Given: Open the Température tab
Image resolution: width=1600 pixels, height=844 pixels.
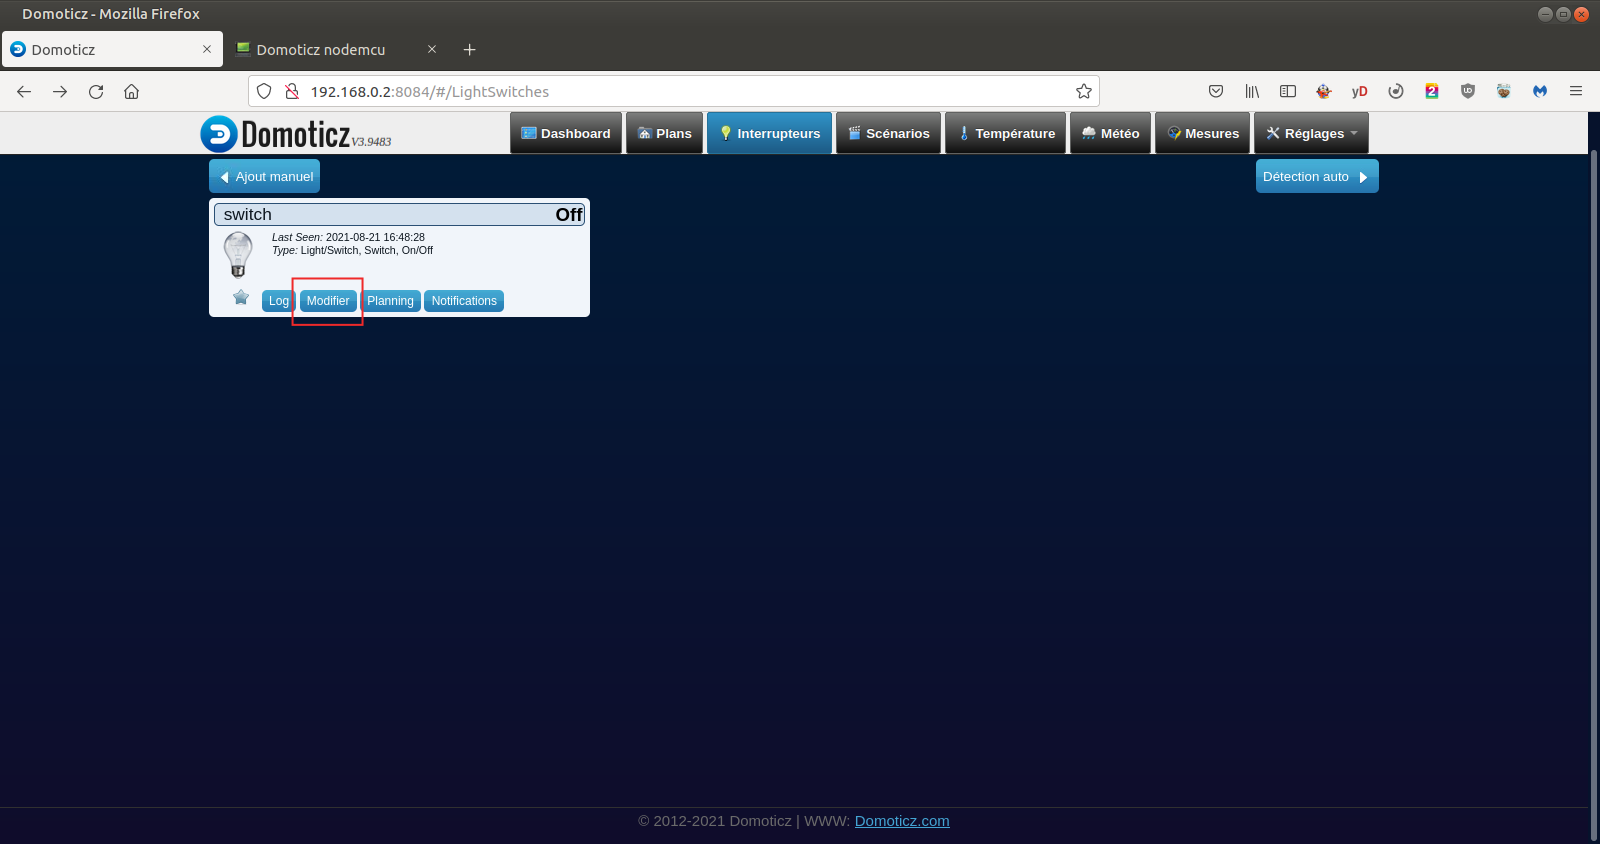Looking at the screenshot, I should [x=1006, y=134].
